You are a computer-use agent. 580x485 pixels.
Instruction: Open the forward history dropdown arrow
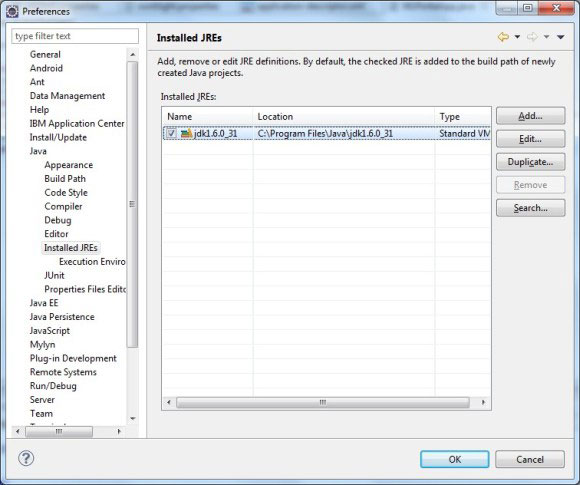click(546, 37)
